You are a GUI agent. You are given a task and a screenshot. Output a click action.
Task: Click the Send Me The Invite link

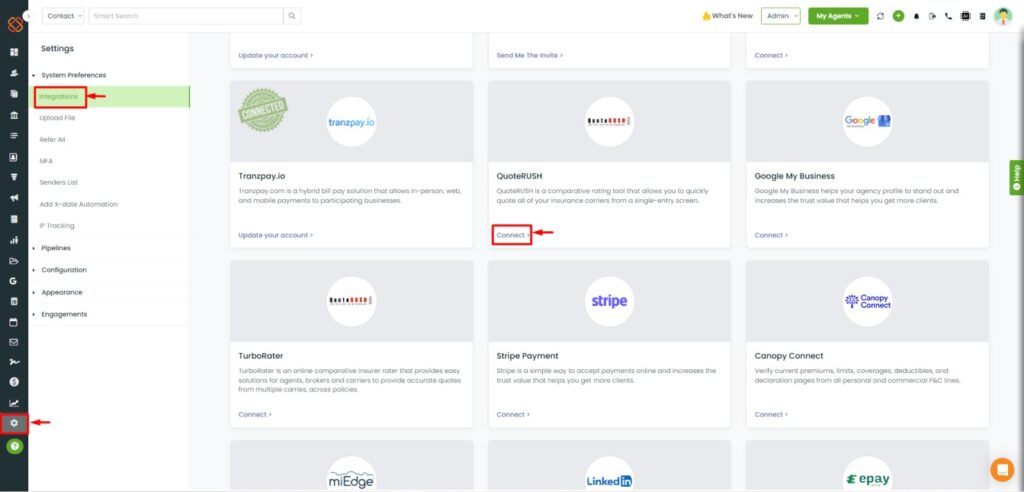[x=529, y=56]
